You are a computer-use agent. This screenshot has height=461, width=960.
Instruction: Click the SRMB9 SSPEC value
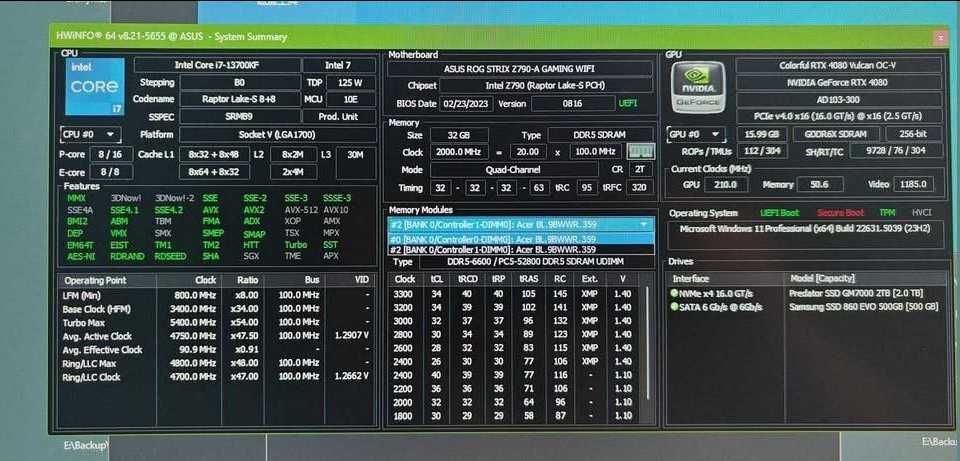[240, 116]
